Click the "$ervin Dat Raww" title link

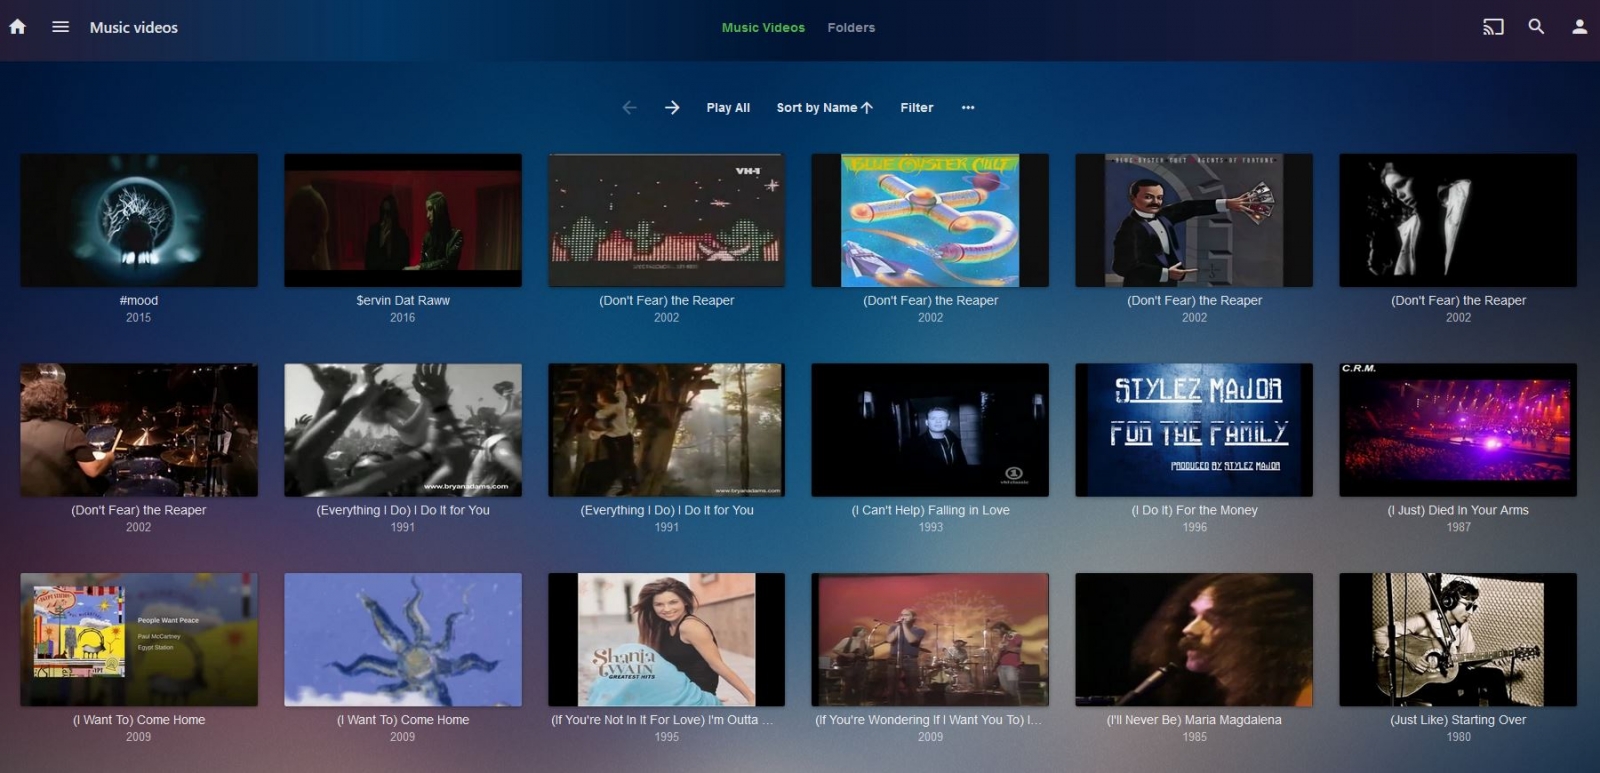pyautogui.click(x=403, y=300)
